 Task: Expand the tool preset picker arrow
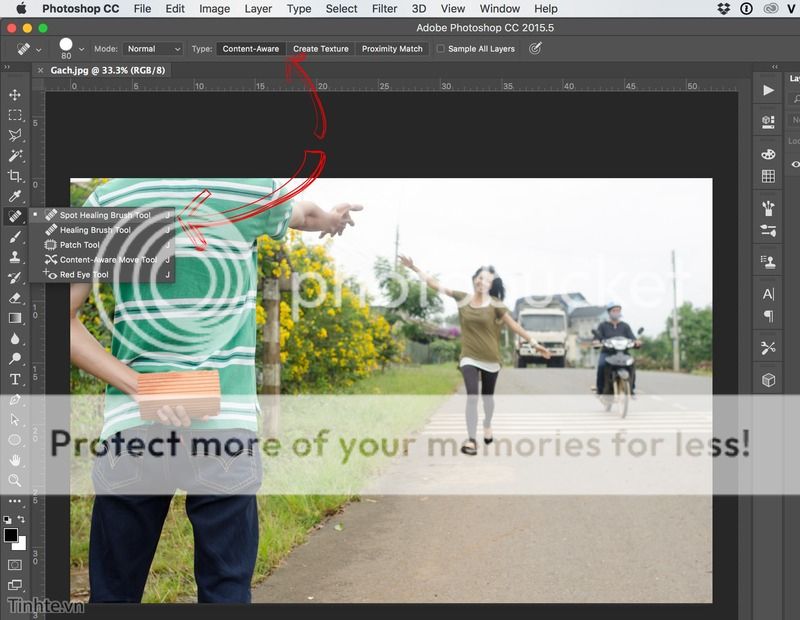point(39,49)
